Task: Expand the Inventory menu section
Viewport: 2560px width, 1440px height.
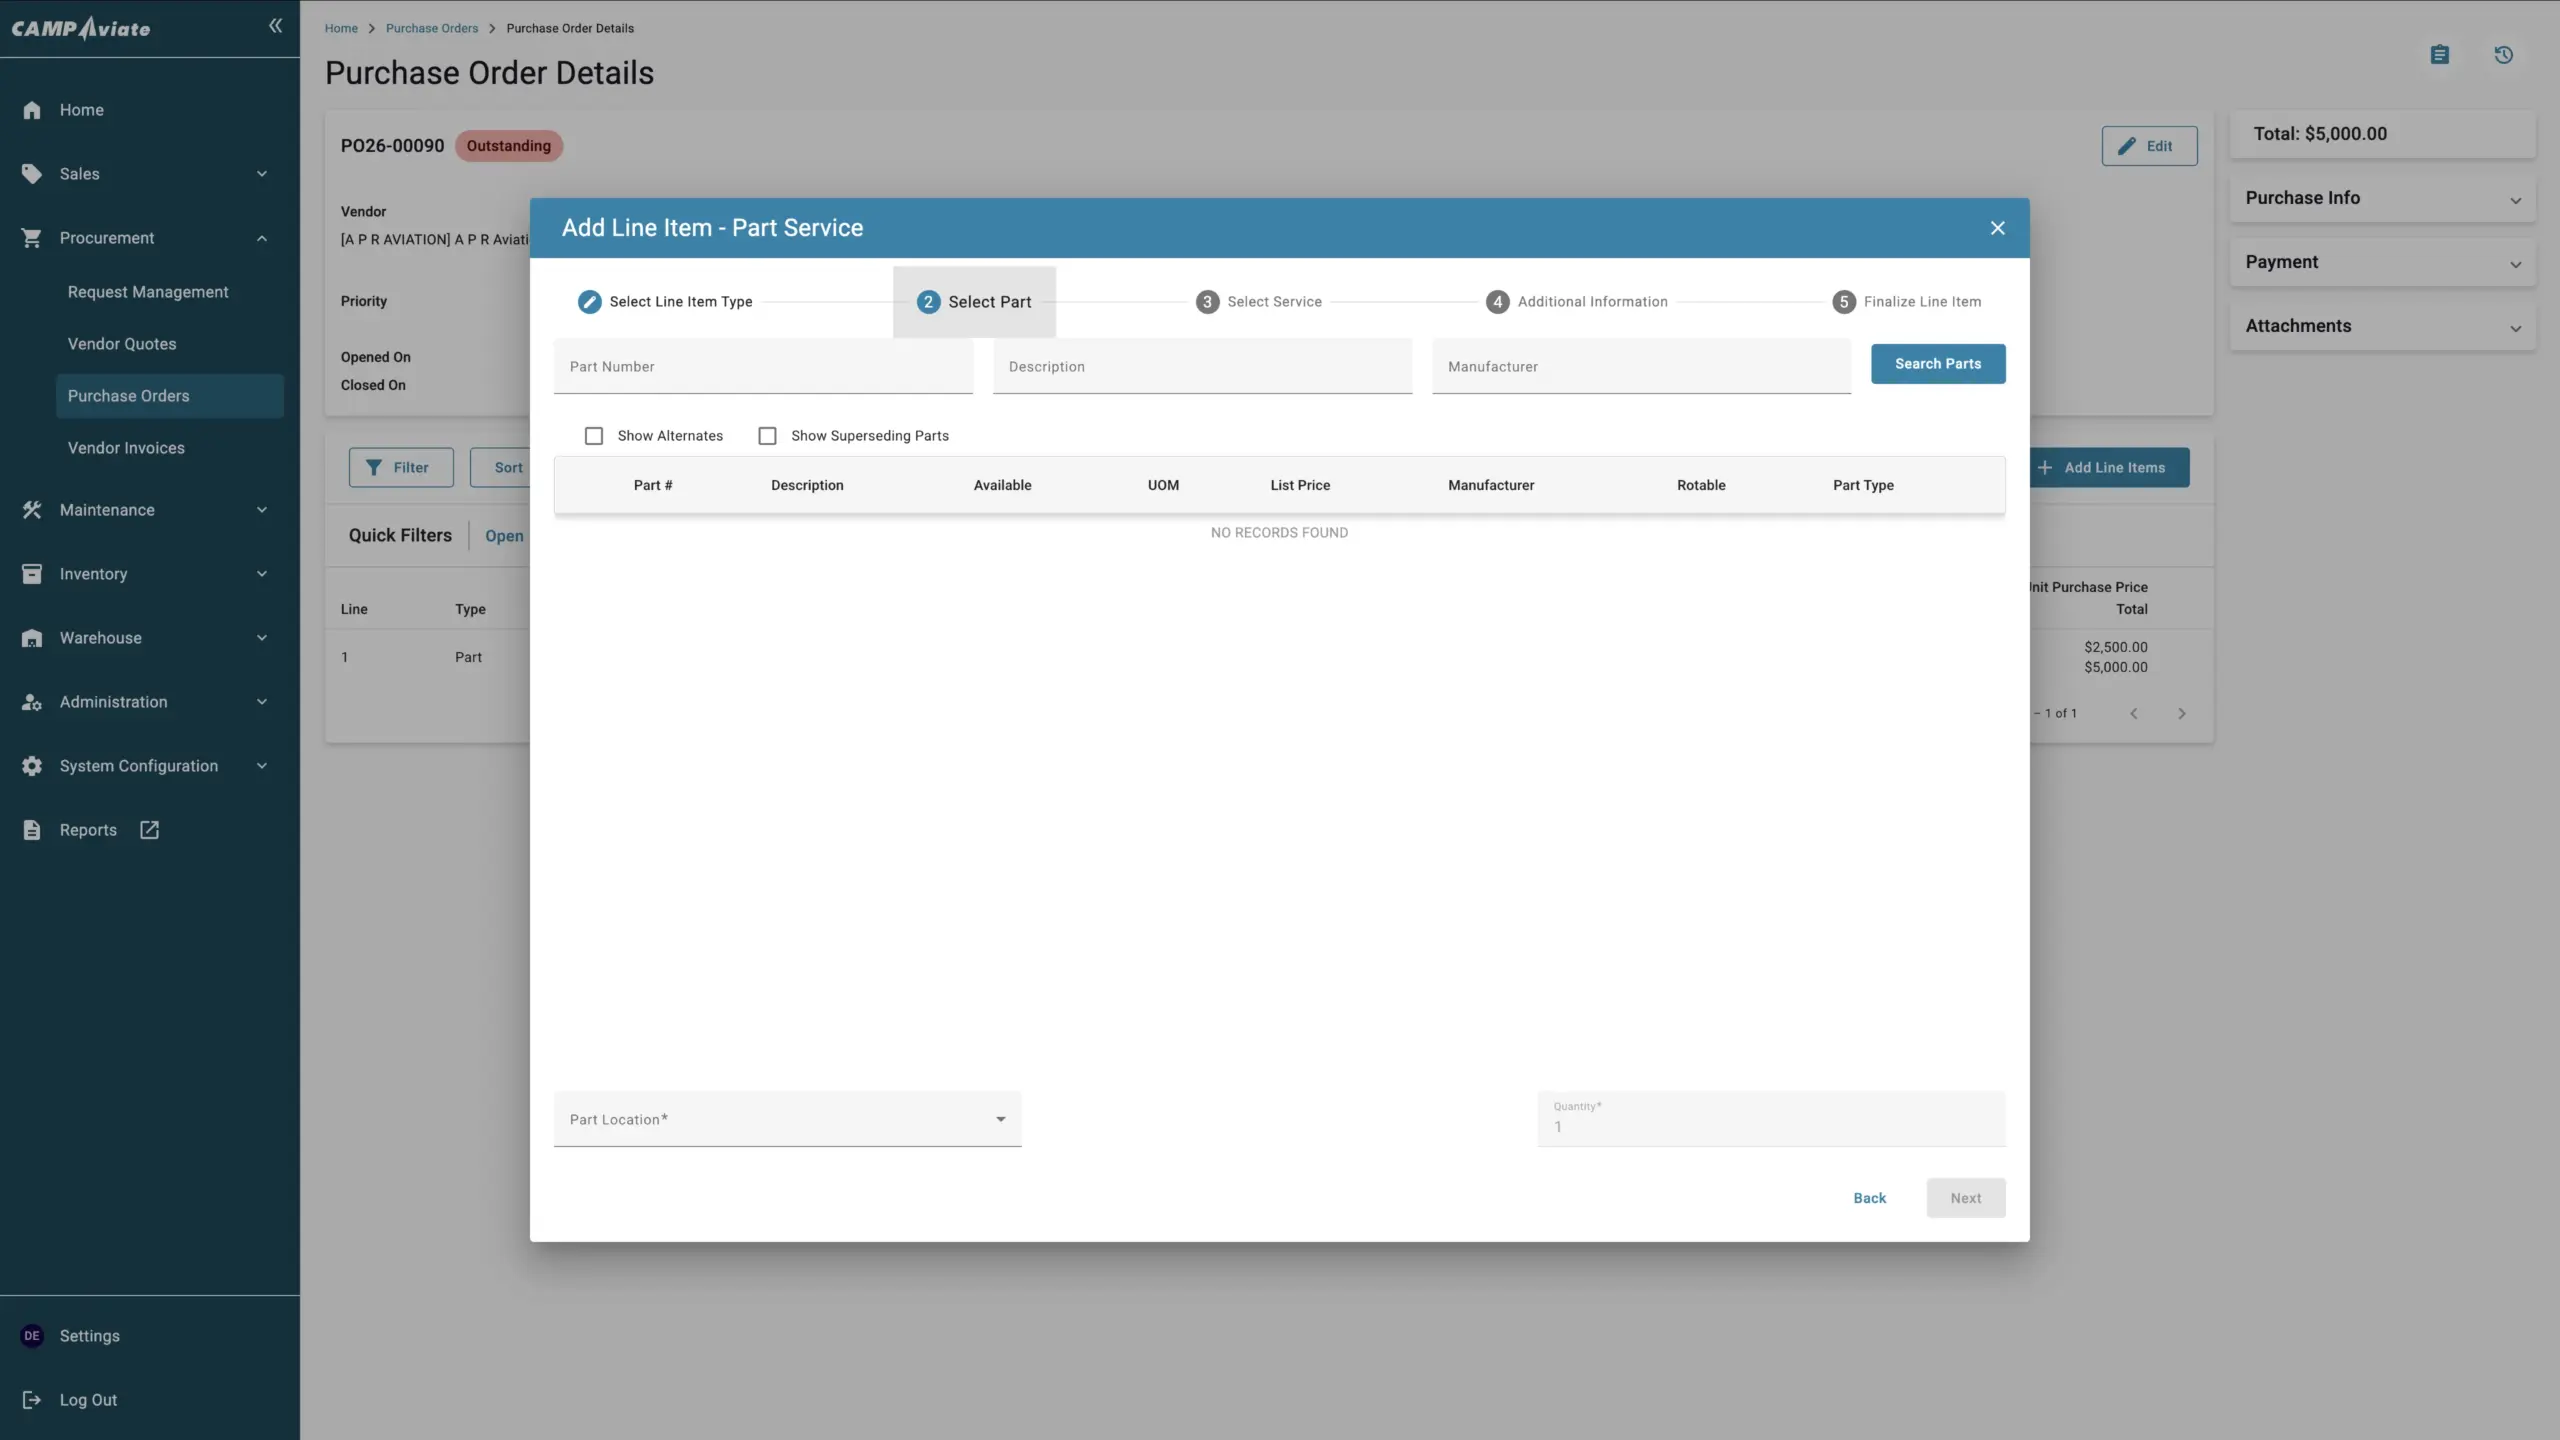Action: click(262, 574)
